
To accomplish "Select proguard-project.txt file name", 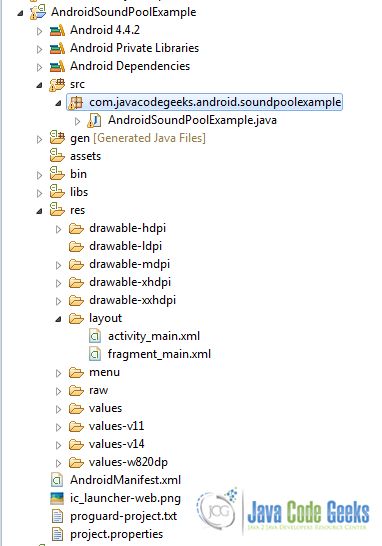I will pos(123,516).
